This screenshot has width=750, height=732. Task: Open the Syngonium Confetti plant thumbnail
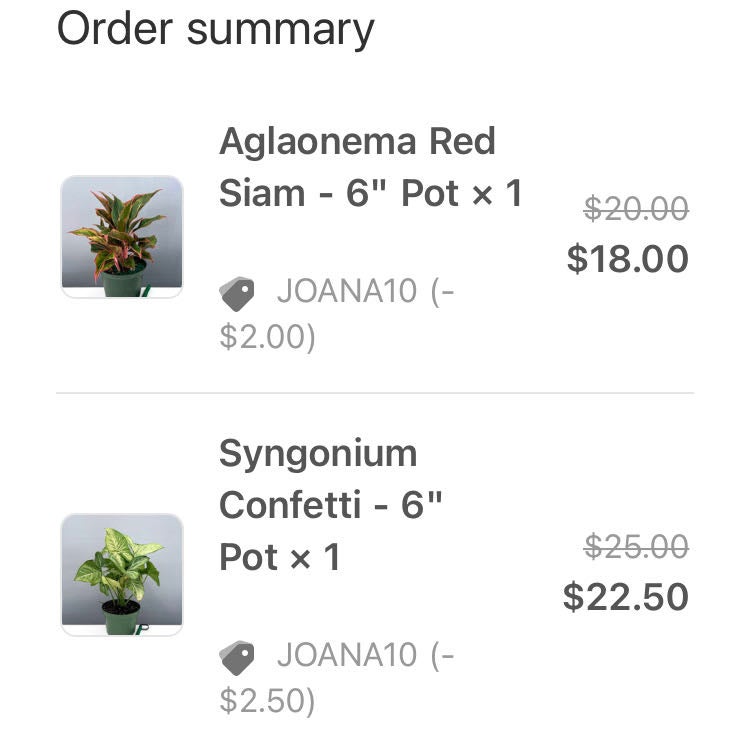pyautogui.click(x=122, y=575)
